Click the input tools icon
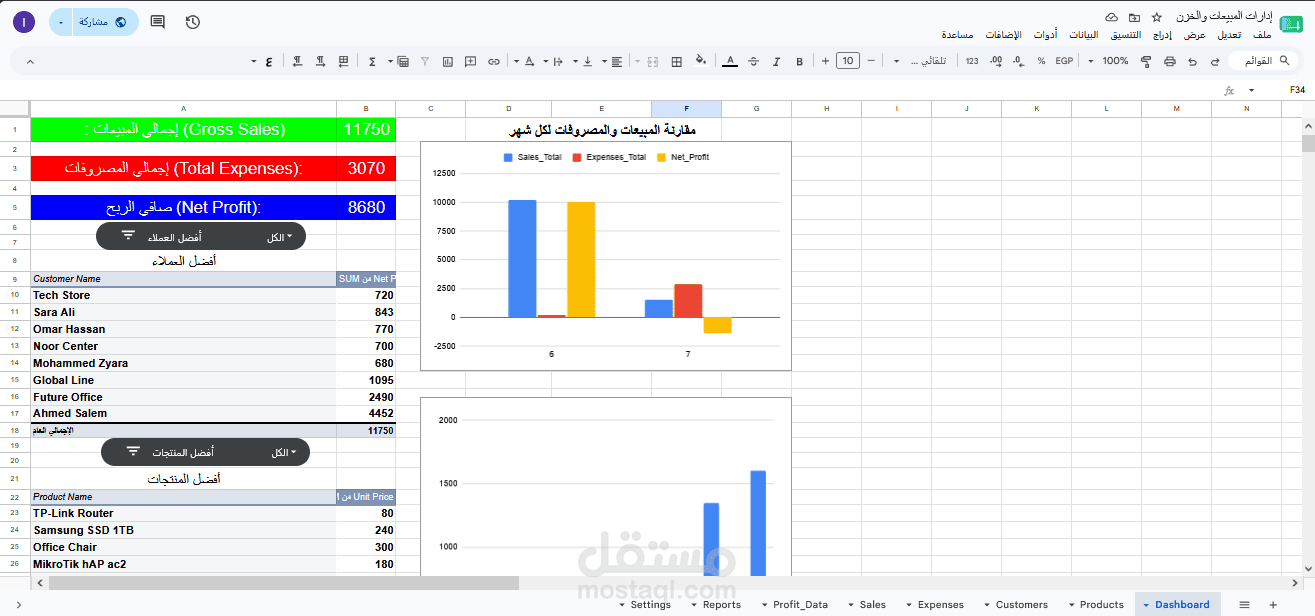This screenshot has width=1315, height=616. (x=268, y=61)
